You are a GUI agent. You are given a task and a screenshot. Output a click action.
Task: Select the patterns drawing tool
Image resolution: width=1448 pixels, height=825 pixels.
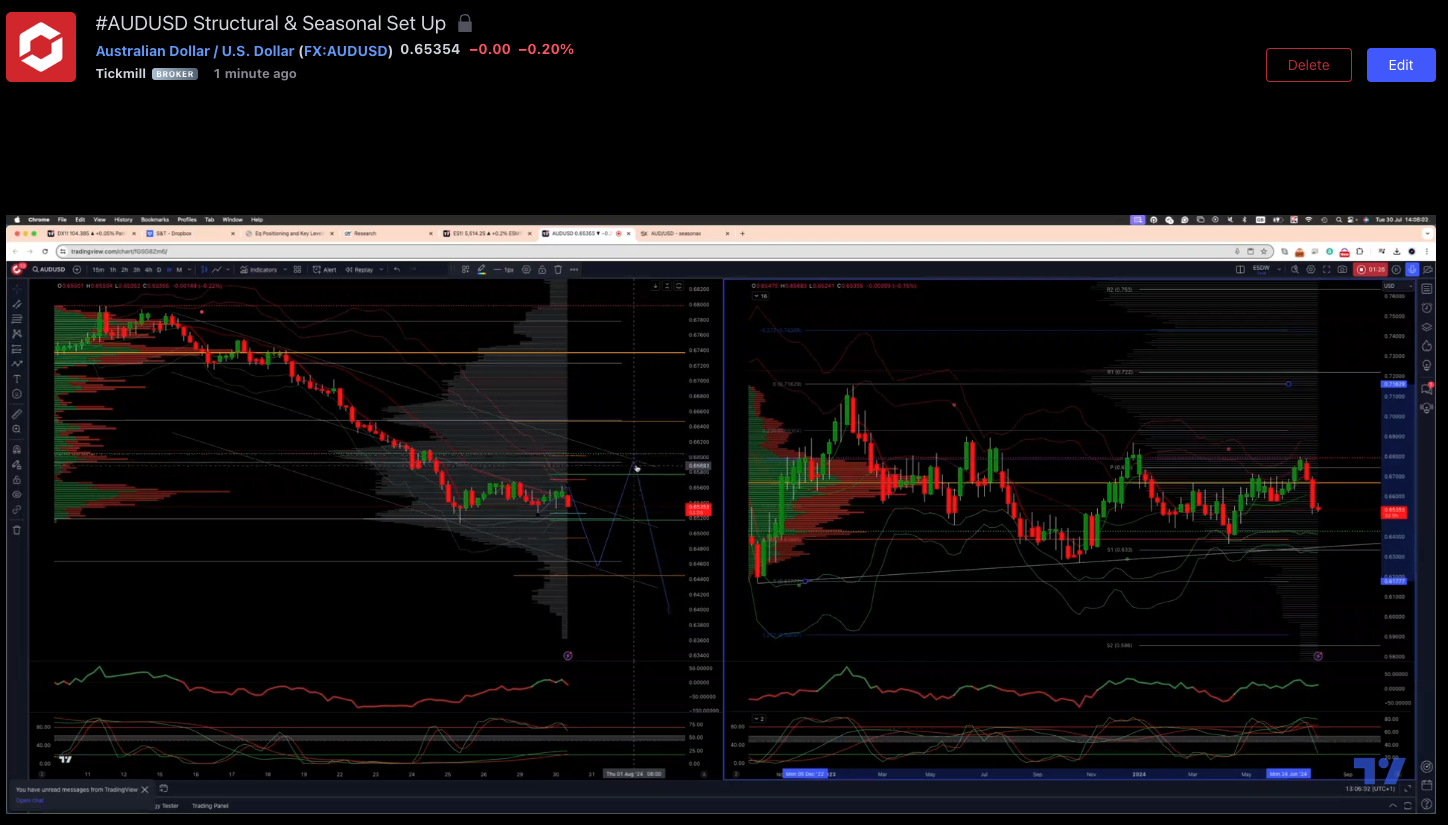tap(17, 334)
